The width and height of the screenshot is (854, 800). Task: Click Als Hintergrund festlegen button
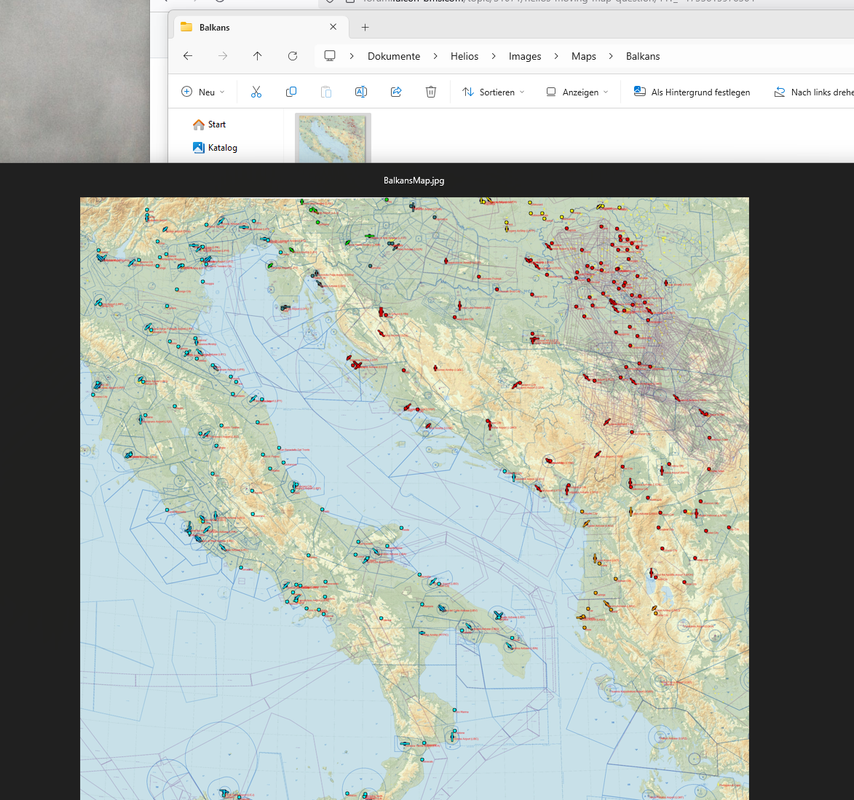point(692,92)
